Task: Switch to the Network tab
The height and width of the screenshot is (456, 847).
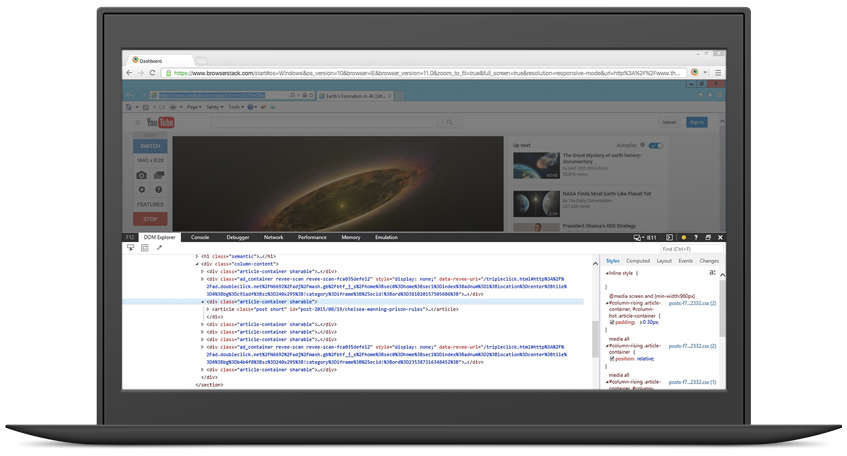Action: pyautogui.click(x=273, y=237)
